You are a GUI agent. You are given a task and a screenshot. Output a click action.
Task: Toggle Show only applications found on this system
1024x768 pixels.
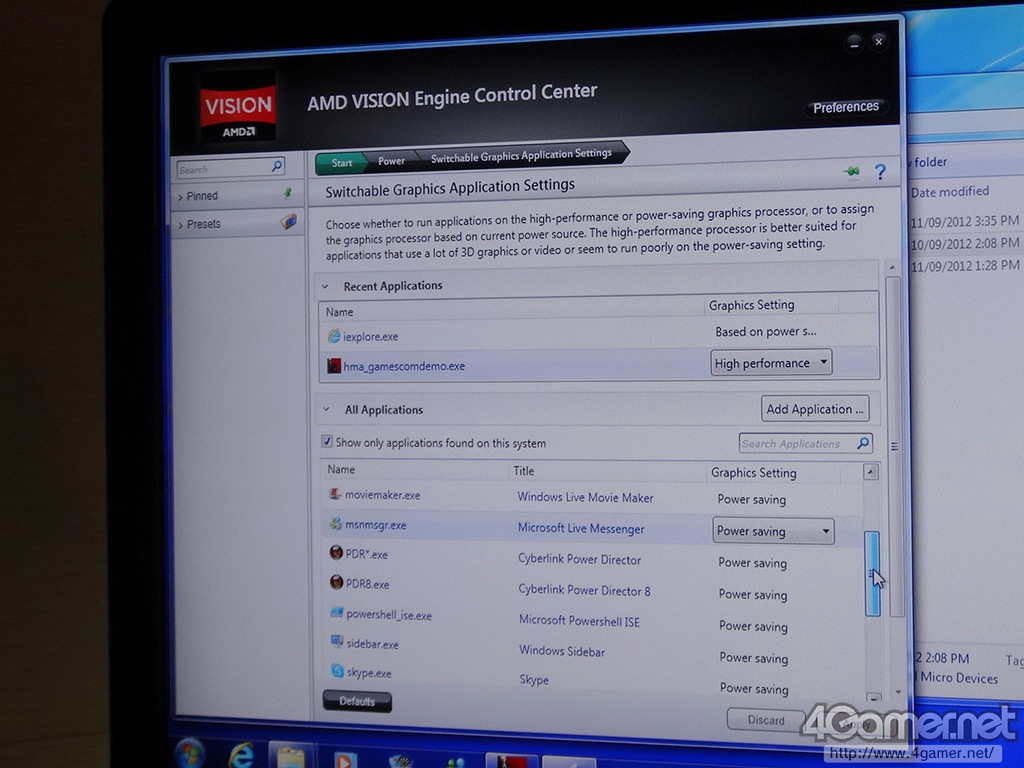(327, 442)
